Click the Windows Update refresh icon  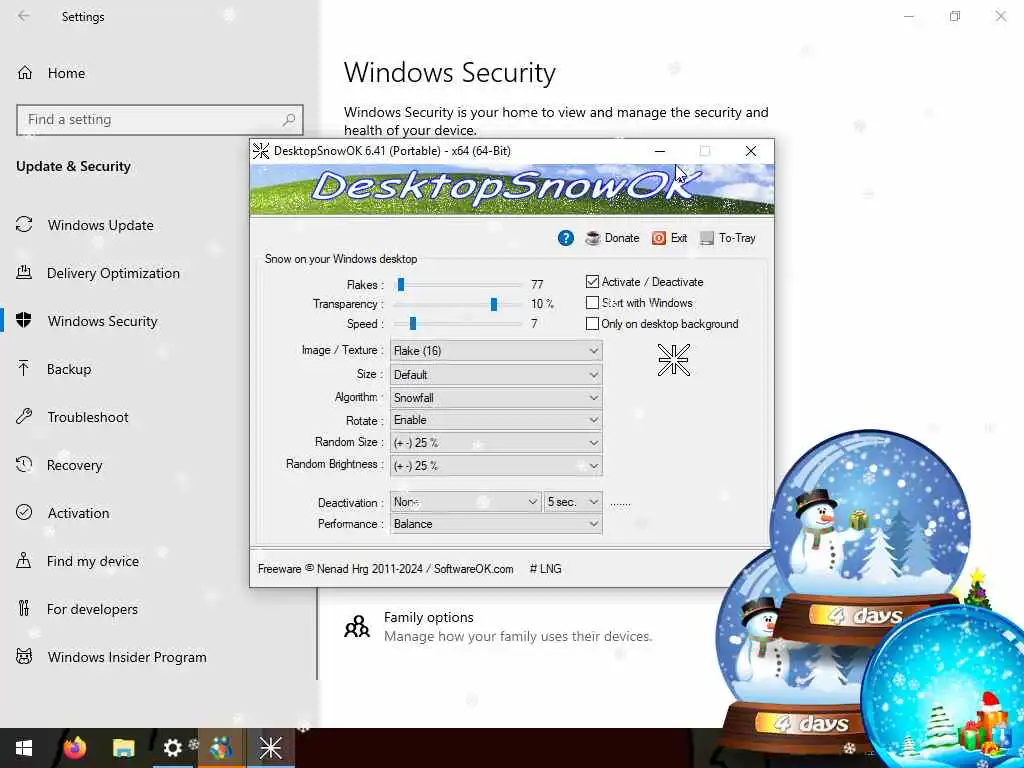pos(24,225)
